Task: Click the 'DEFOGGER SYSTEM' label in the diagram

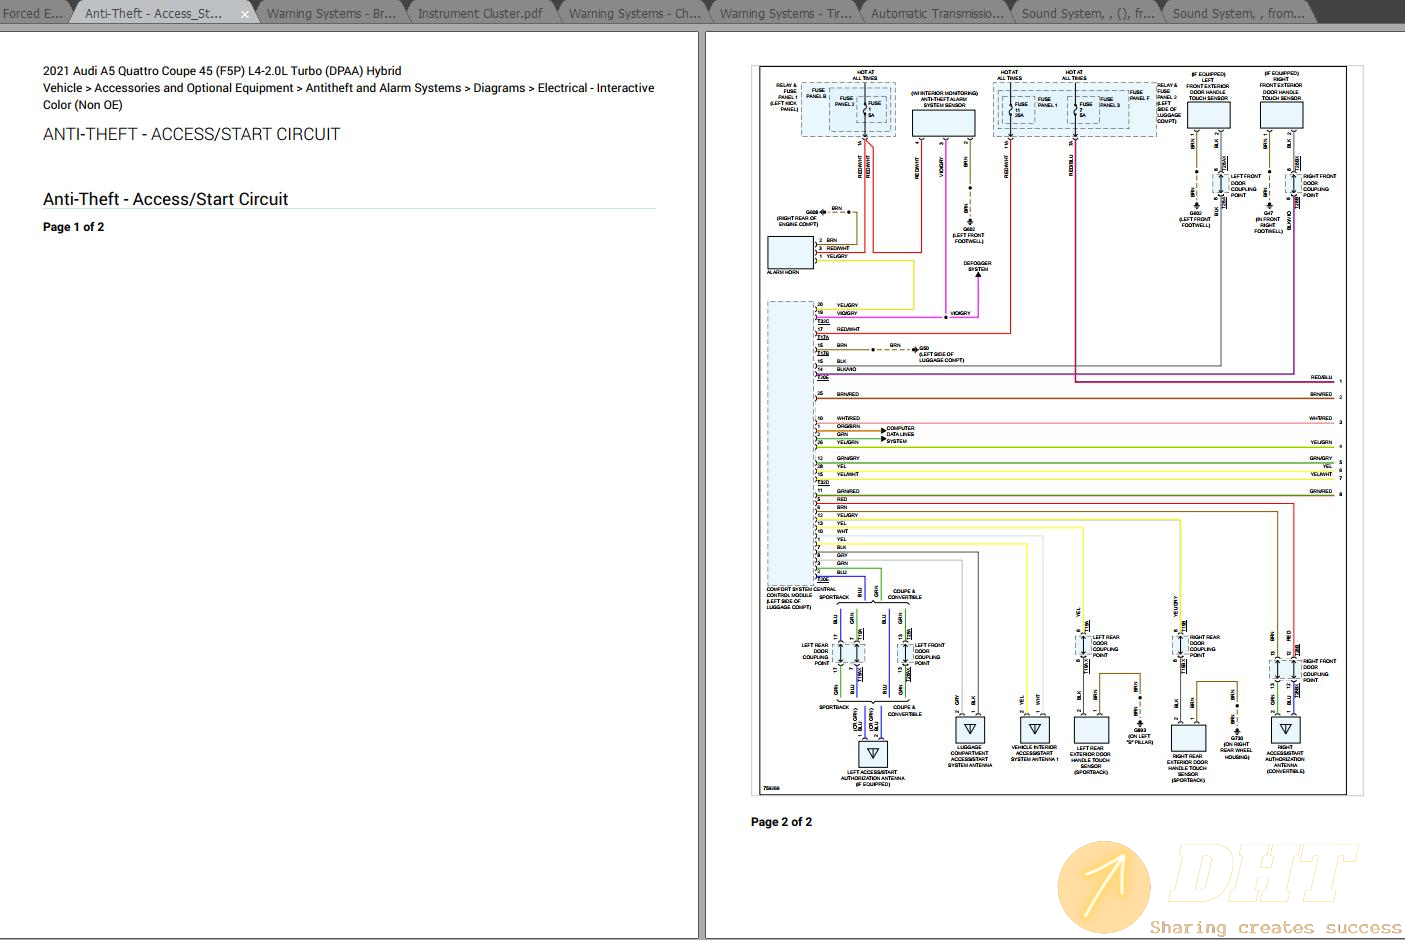Action: pyautogui.click(x=978, y=266)
